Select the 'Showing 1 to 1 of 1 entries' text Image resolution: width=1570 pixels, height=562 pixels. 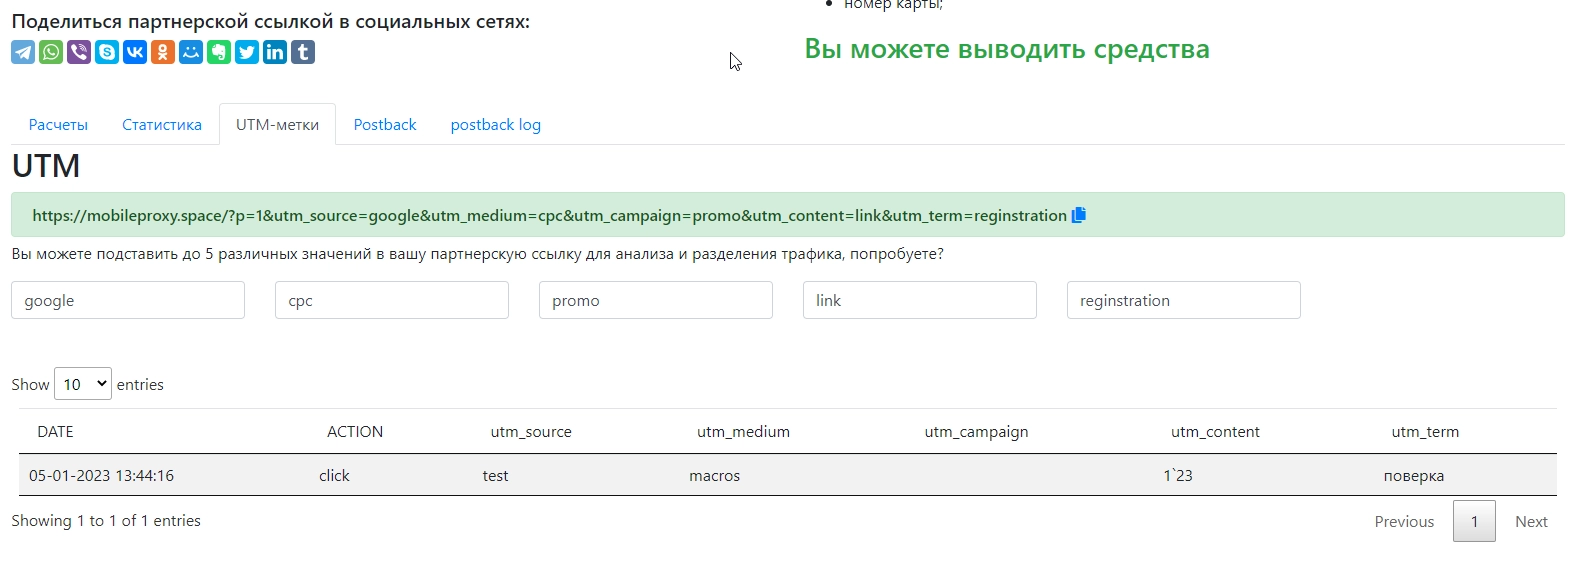tap(106, 521)
